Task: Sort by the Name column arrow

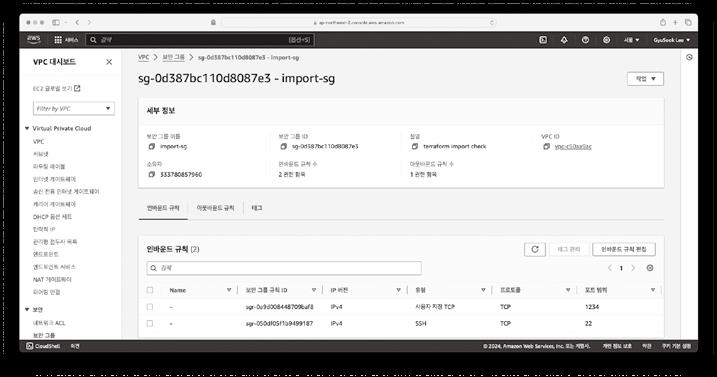Action: (229, 290)
